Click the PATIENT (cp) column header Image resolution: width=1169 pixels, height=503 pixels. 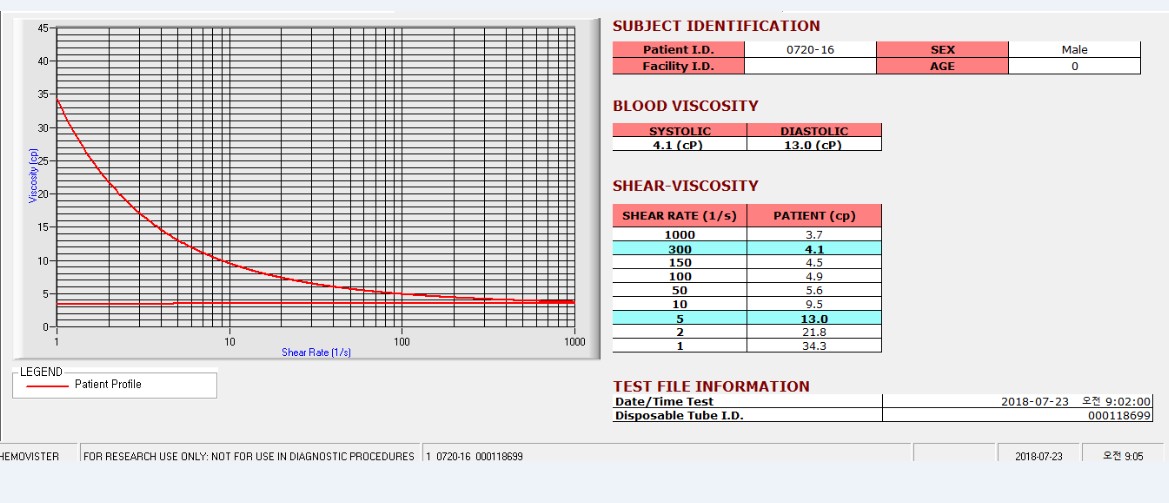(x=813, y=216)
